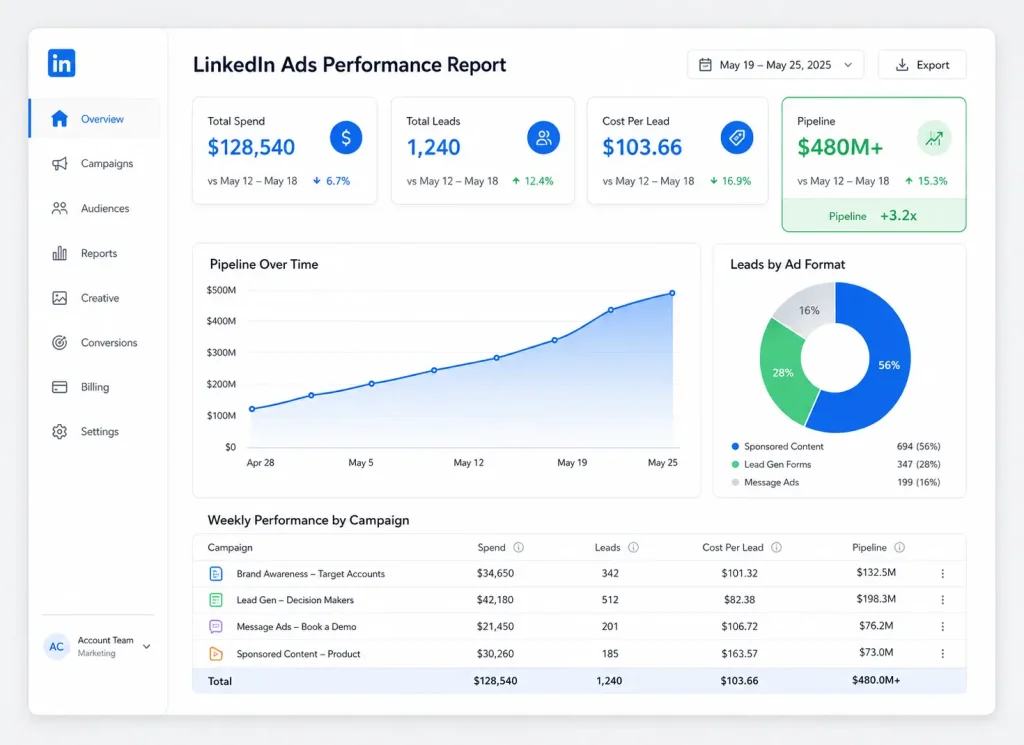Expand the date range chevron arrow
Image resolution: width=1024 pixels, height=745 pixels.
(848, 65)
